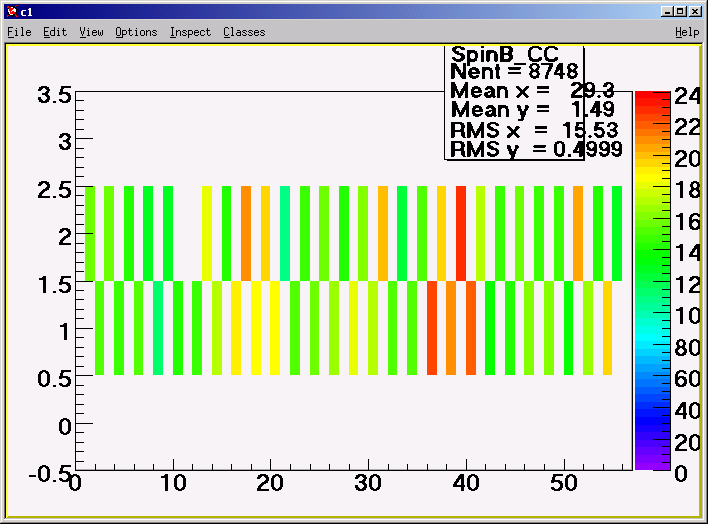Click the ROOT icon in title bar
Viewport: 708px width, 524px height.
pyautogui.click(x=12, y=12)
